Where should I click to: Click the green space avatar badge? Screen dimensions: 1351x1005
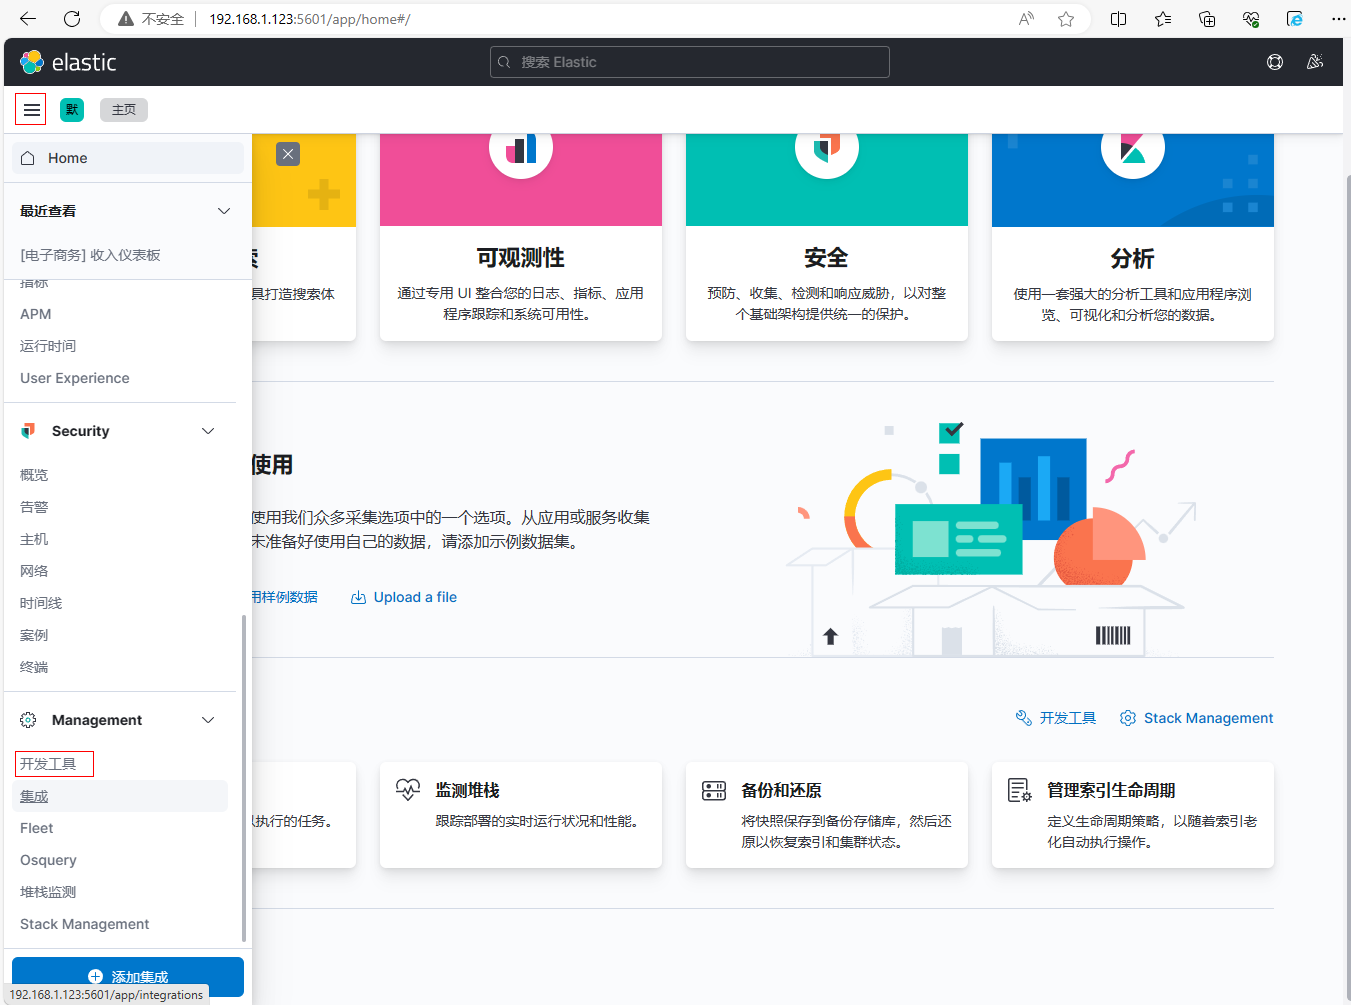pos(72,109)
